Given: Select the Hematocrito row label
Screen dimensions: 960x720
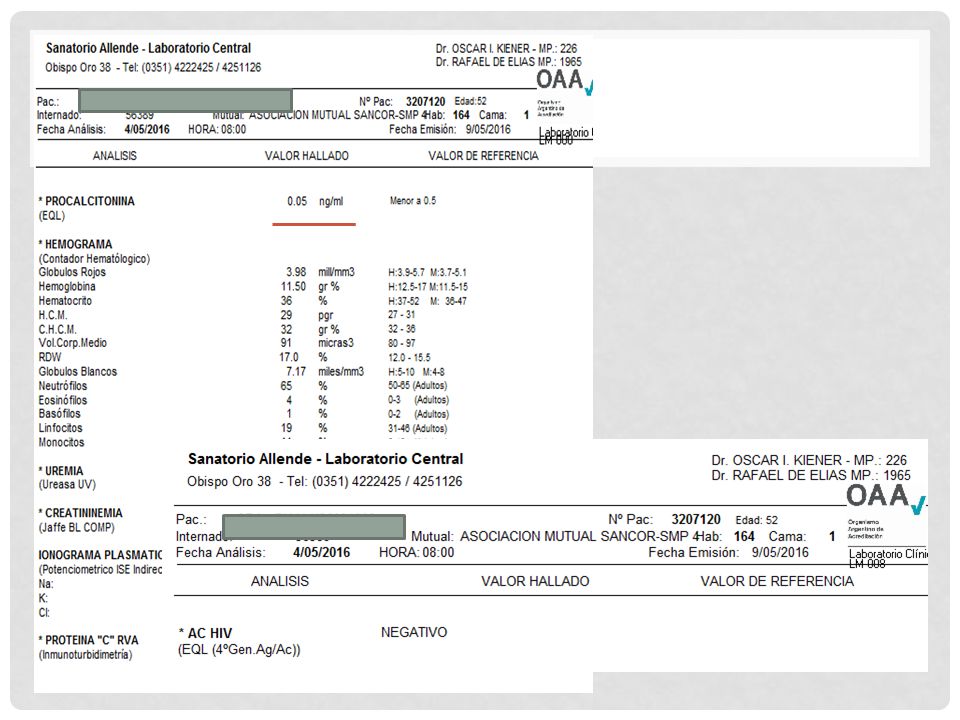Looking at the screenshot, I should (x=66, y=301).
